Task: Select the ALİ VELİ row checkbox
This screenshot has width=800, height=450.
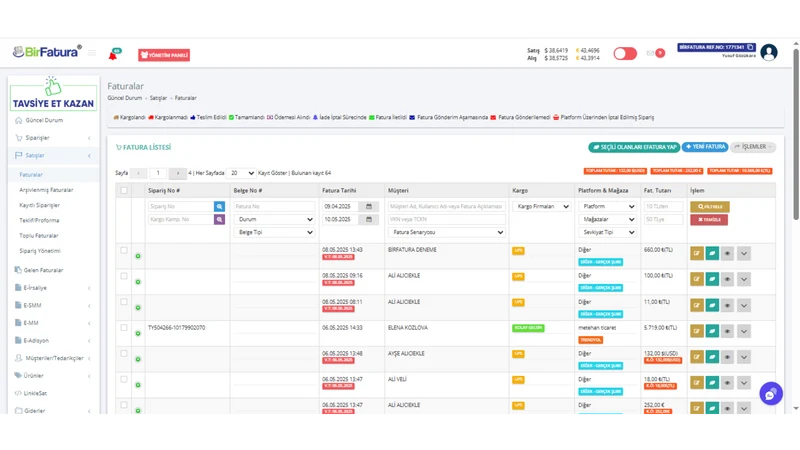Action: 124,379
